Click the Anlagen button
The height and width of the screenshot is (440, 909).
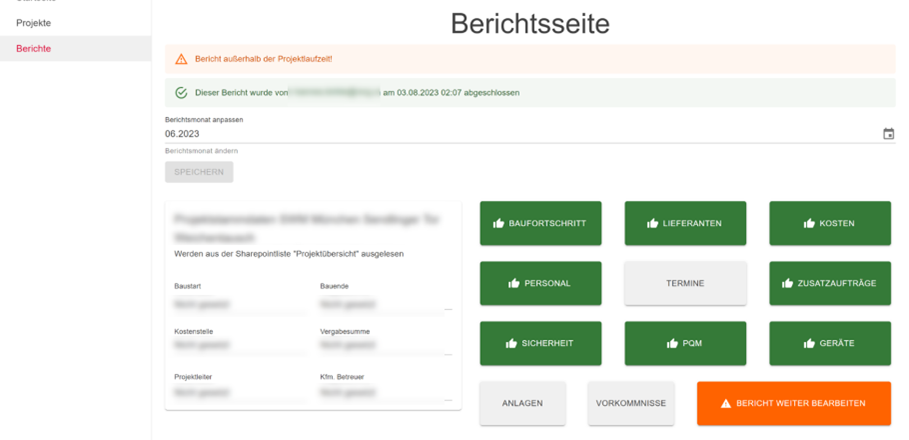point(522,404)
